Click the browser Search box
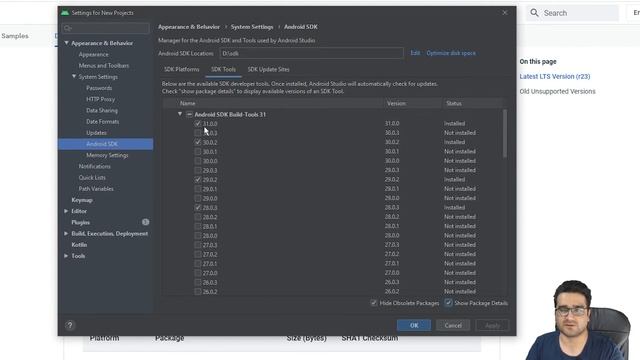Viewport: 640px width, 360px height. [572, 13]
